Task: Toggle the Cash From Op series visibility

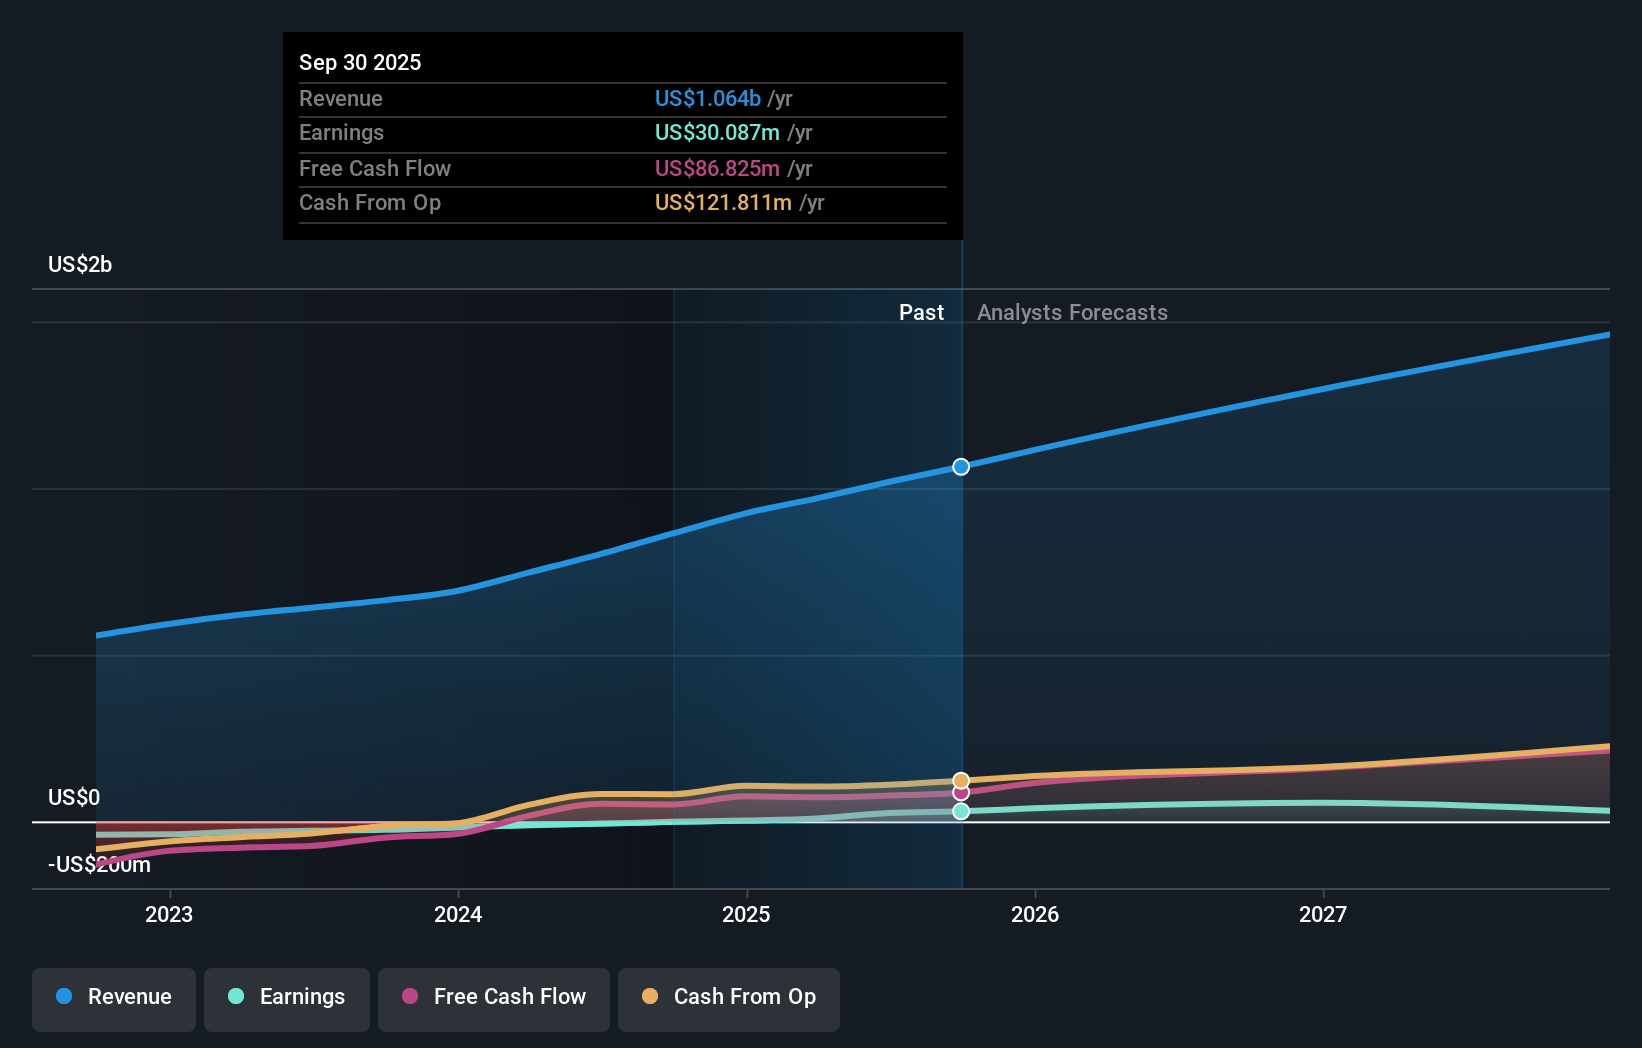Action: point(728,997)
